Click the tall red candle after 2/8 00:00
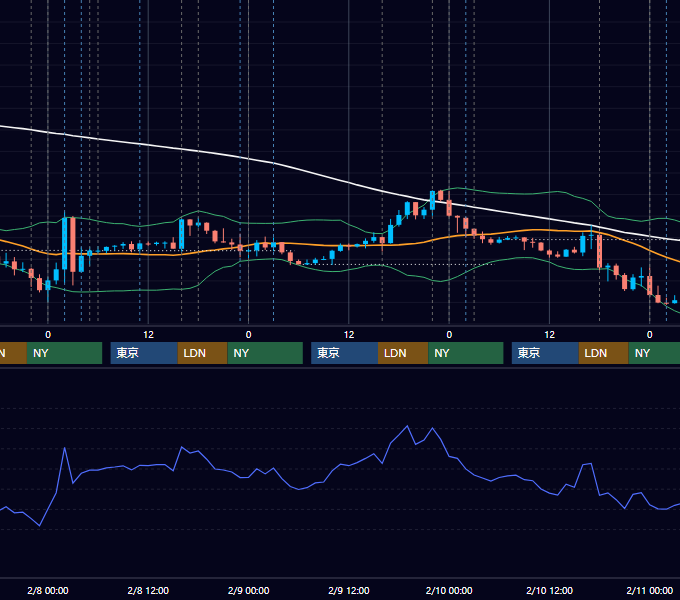 (x=73, y=245)
